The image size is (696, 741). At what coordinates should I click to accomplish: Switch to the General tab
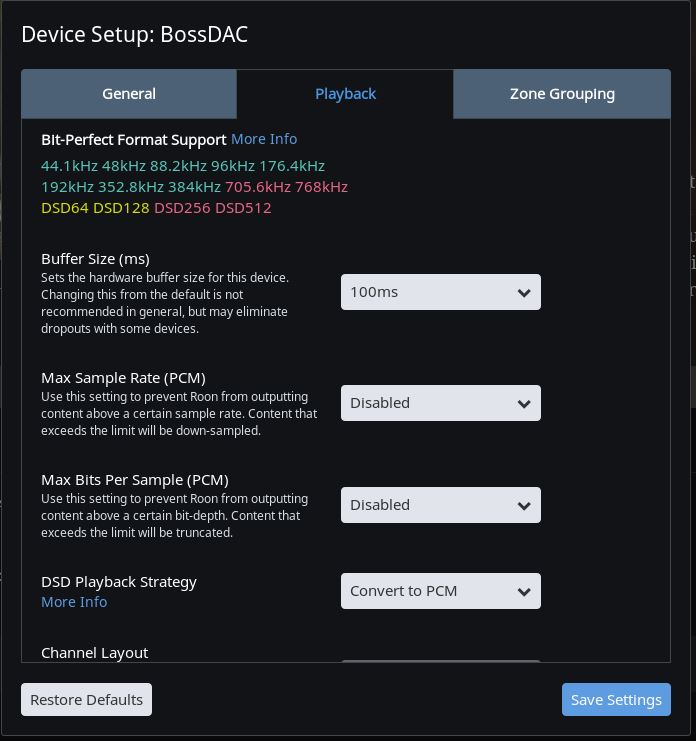coord(129,94)
